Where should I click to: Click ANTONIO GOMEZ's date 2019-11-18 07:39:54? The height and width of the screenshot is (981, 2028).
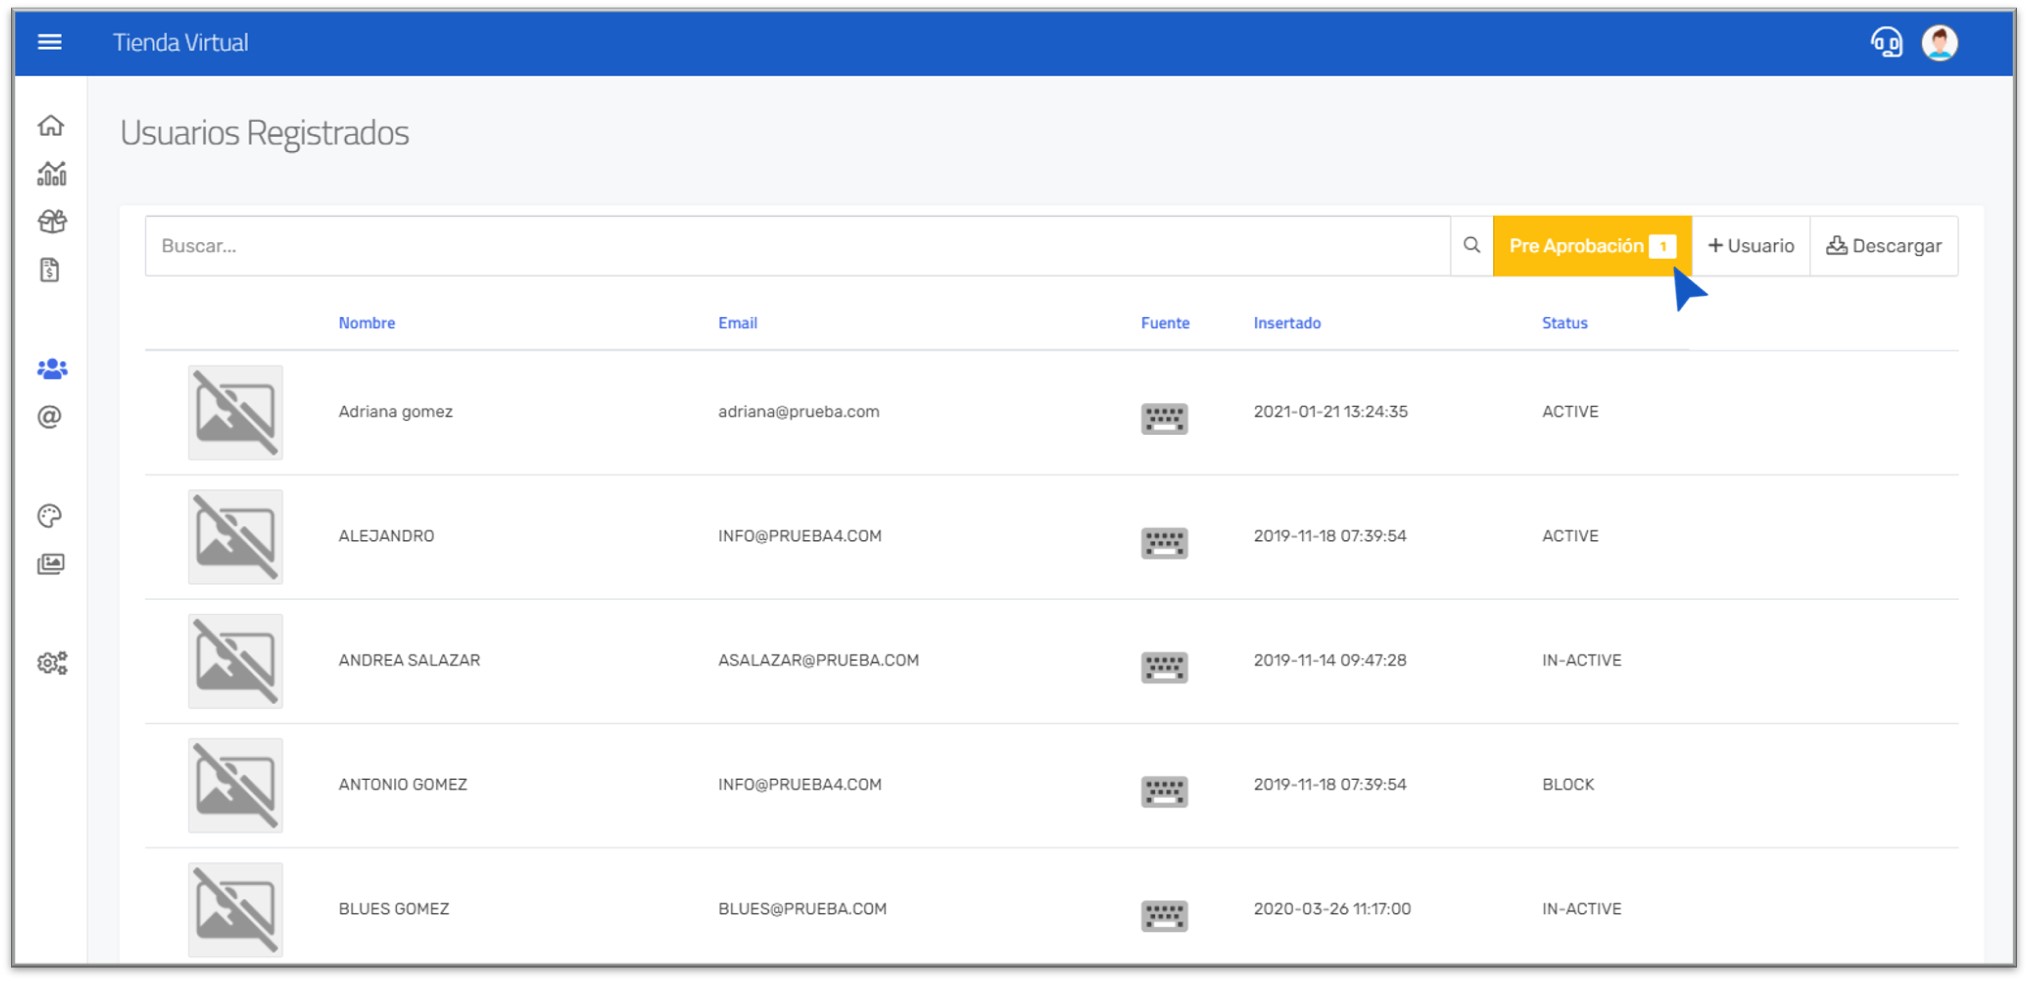(1330, 785)
